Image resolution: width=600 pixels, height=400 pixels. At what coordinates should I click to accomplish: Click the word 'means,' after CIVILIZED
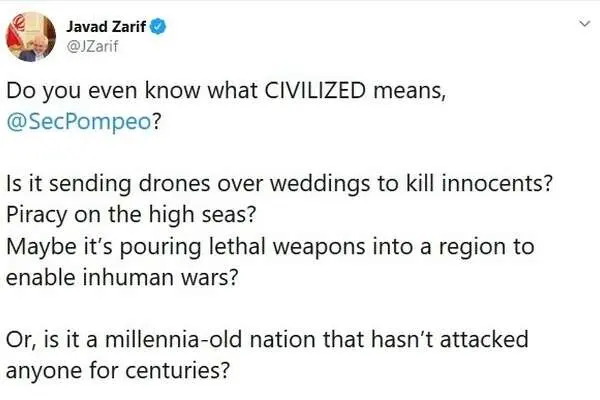pos(410,92)
